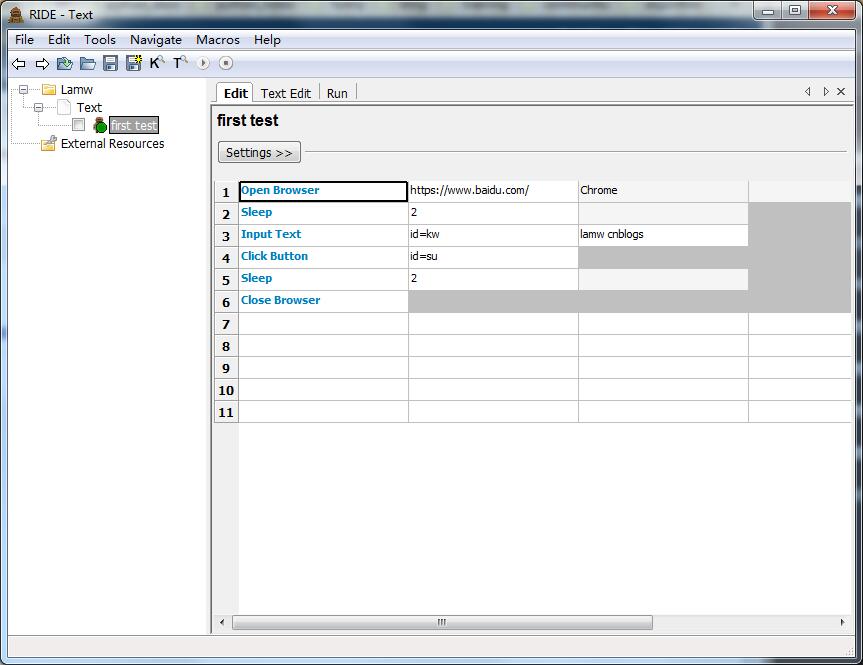Select the Click Button keyword cell
This screenshot has height=665, width=863.
pos(323,257)
